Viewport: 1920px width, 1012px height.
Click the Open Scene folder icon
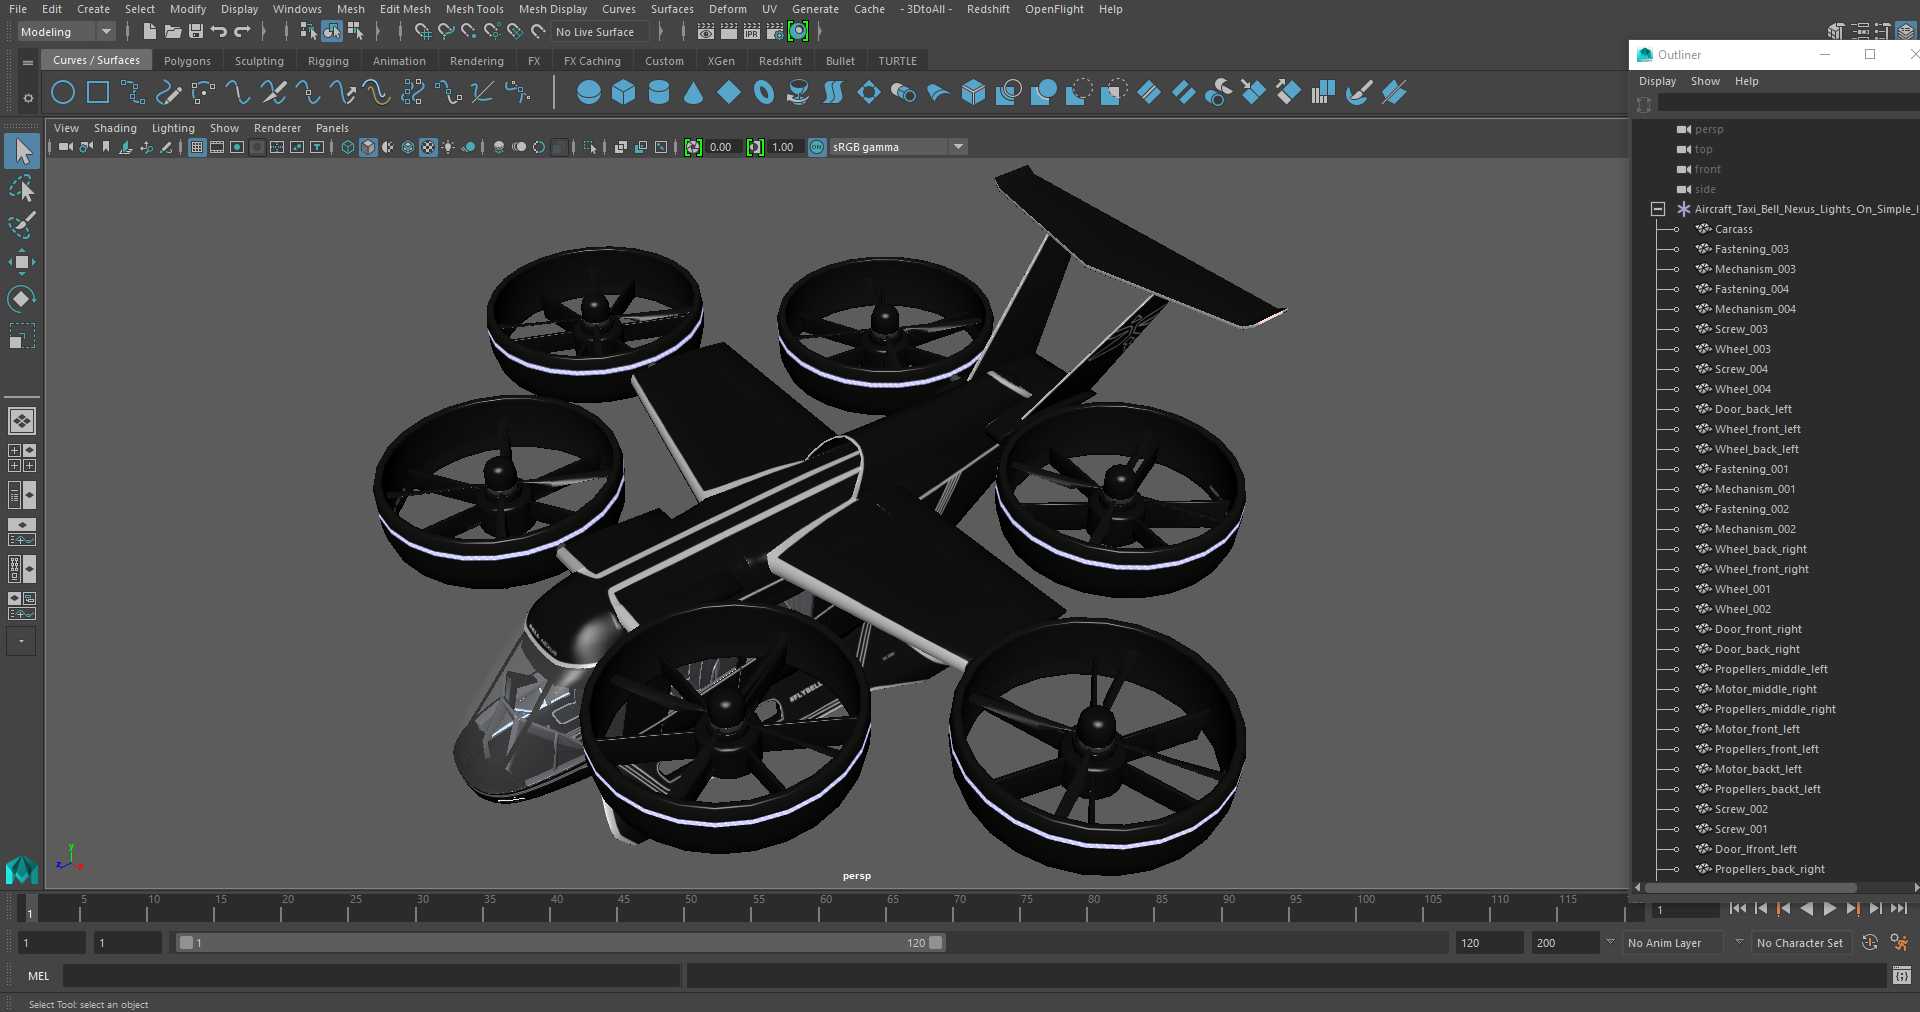[172, 32]
